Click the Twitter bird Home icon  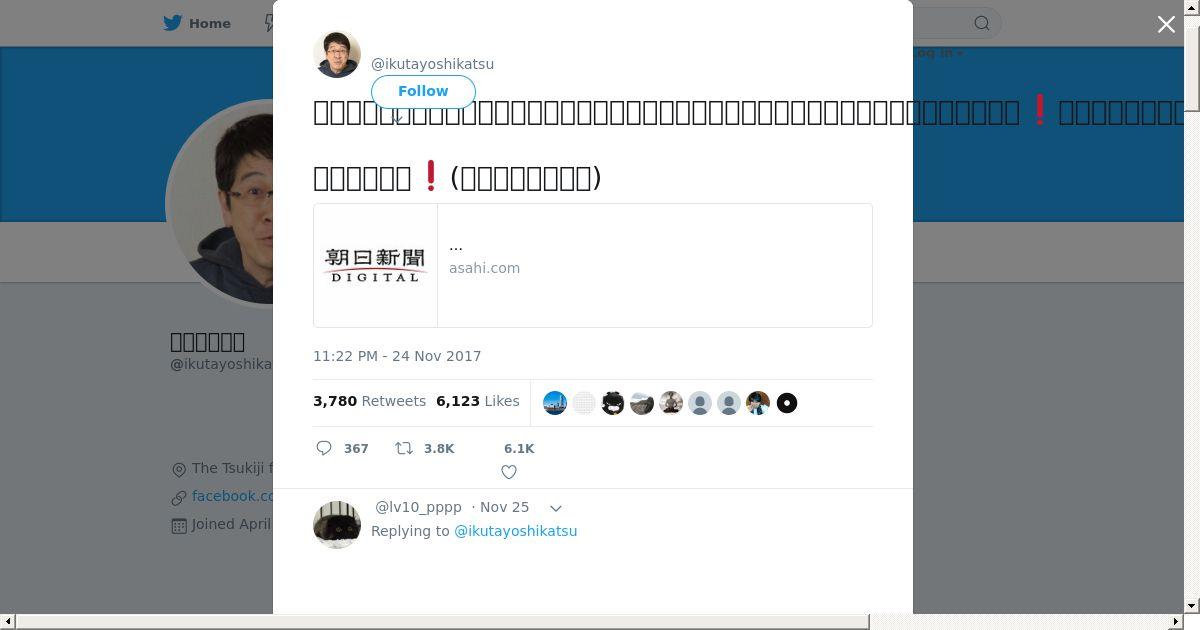point(173,23)
